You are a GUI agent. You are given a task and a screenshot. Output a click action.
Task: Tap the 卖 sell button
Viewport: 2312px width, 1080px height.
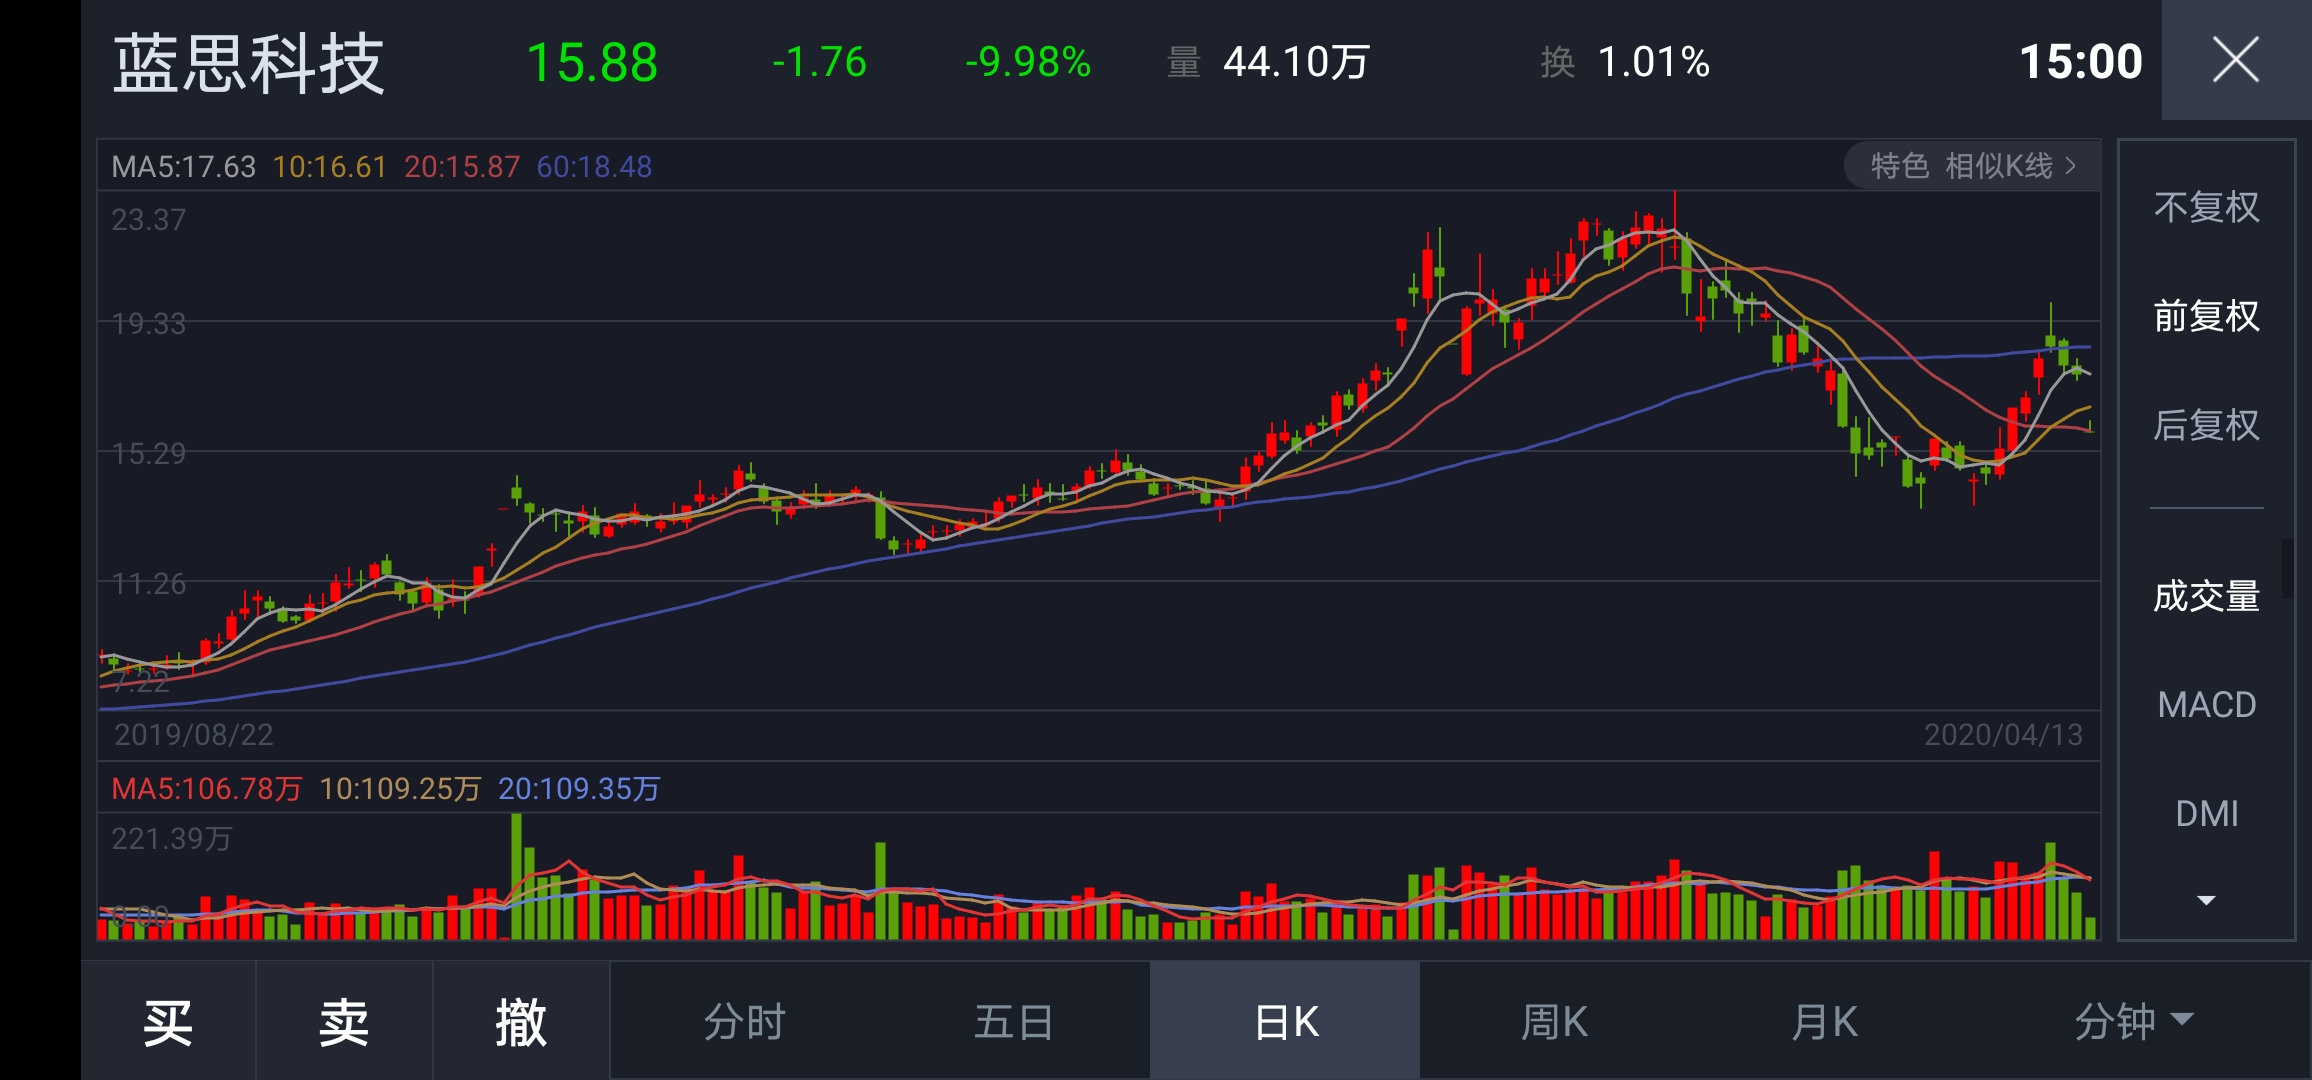344,1022
